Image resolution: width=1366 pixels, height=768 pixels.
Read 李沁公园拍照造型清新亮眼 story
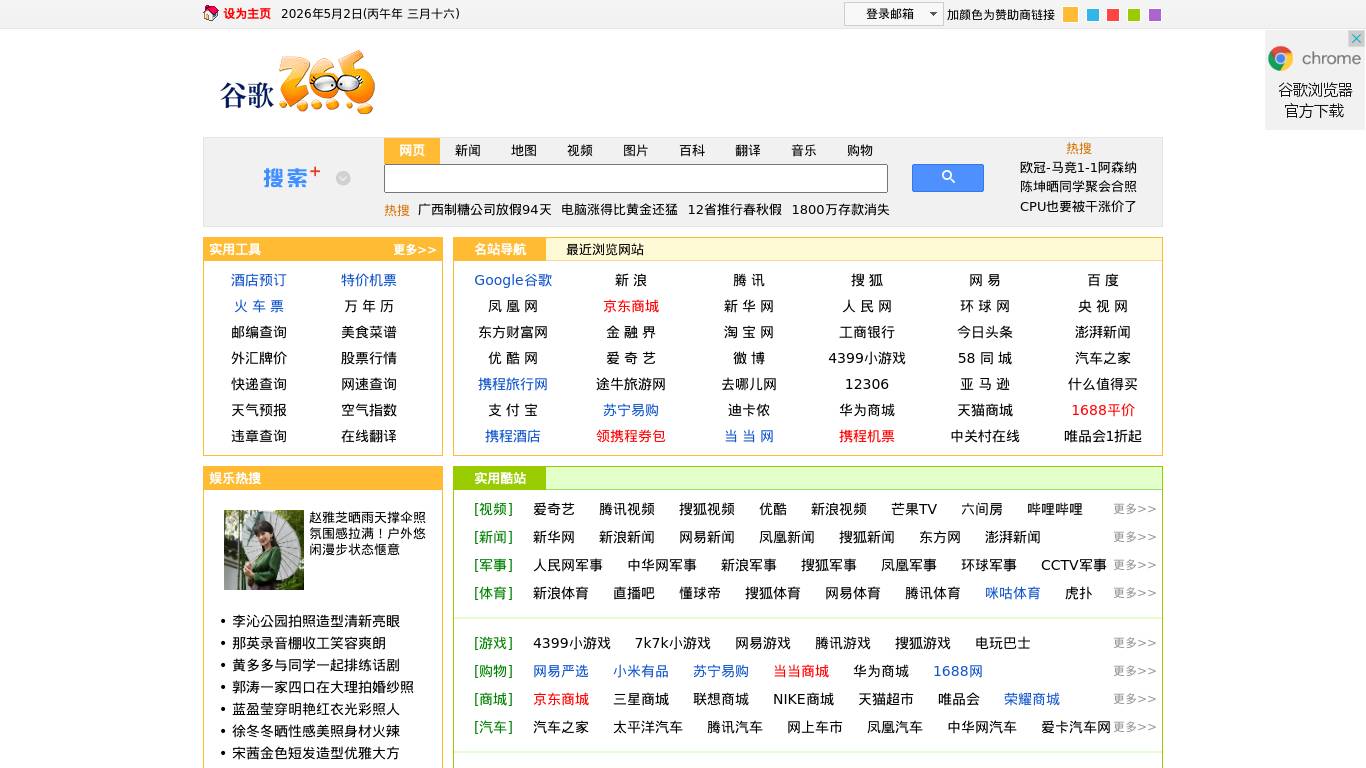point(316,621)
